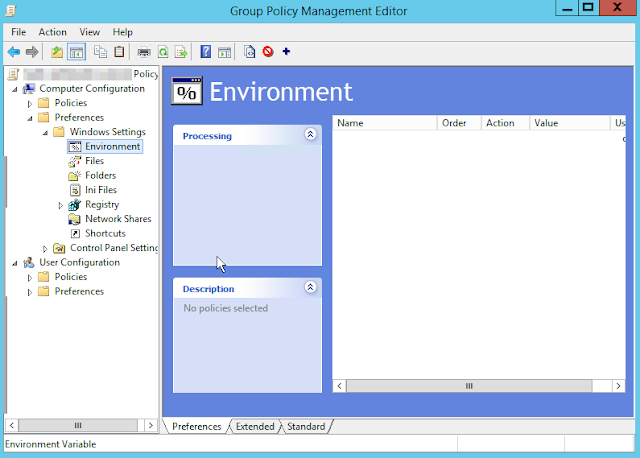Sort by the Value column header

tap(569, 123)
